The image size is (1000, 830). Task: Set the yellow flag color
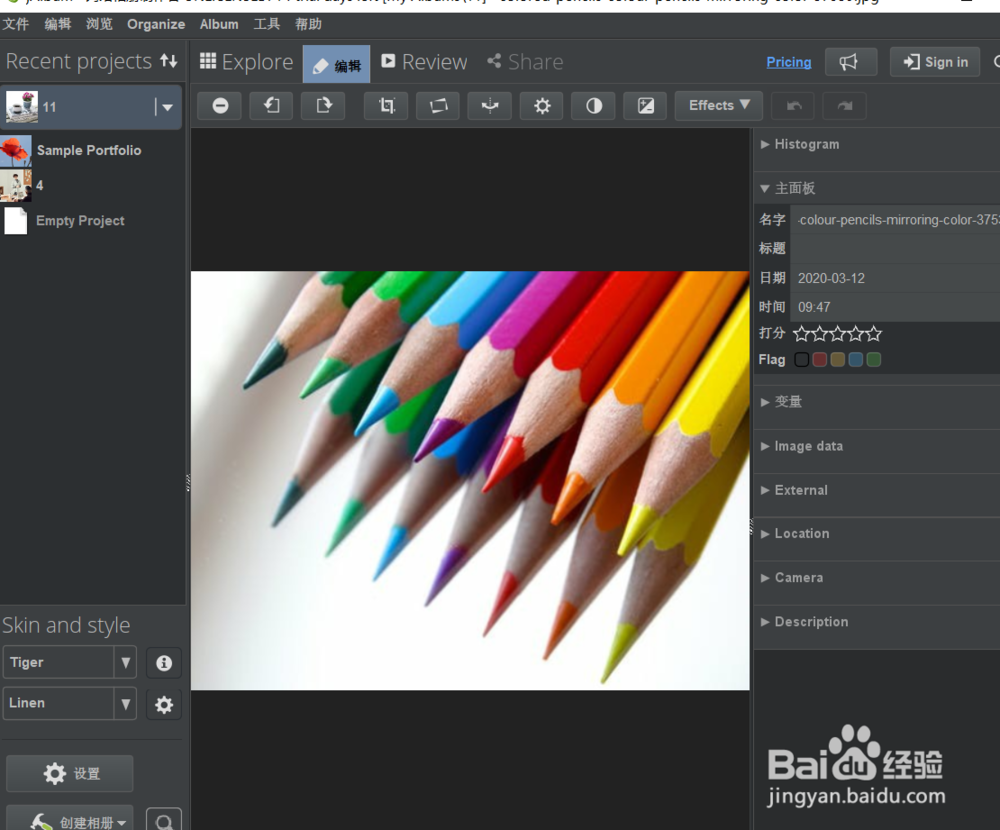(837, 360)
